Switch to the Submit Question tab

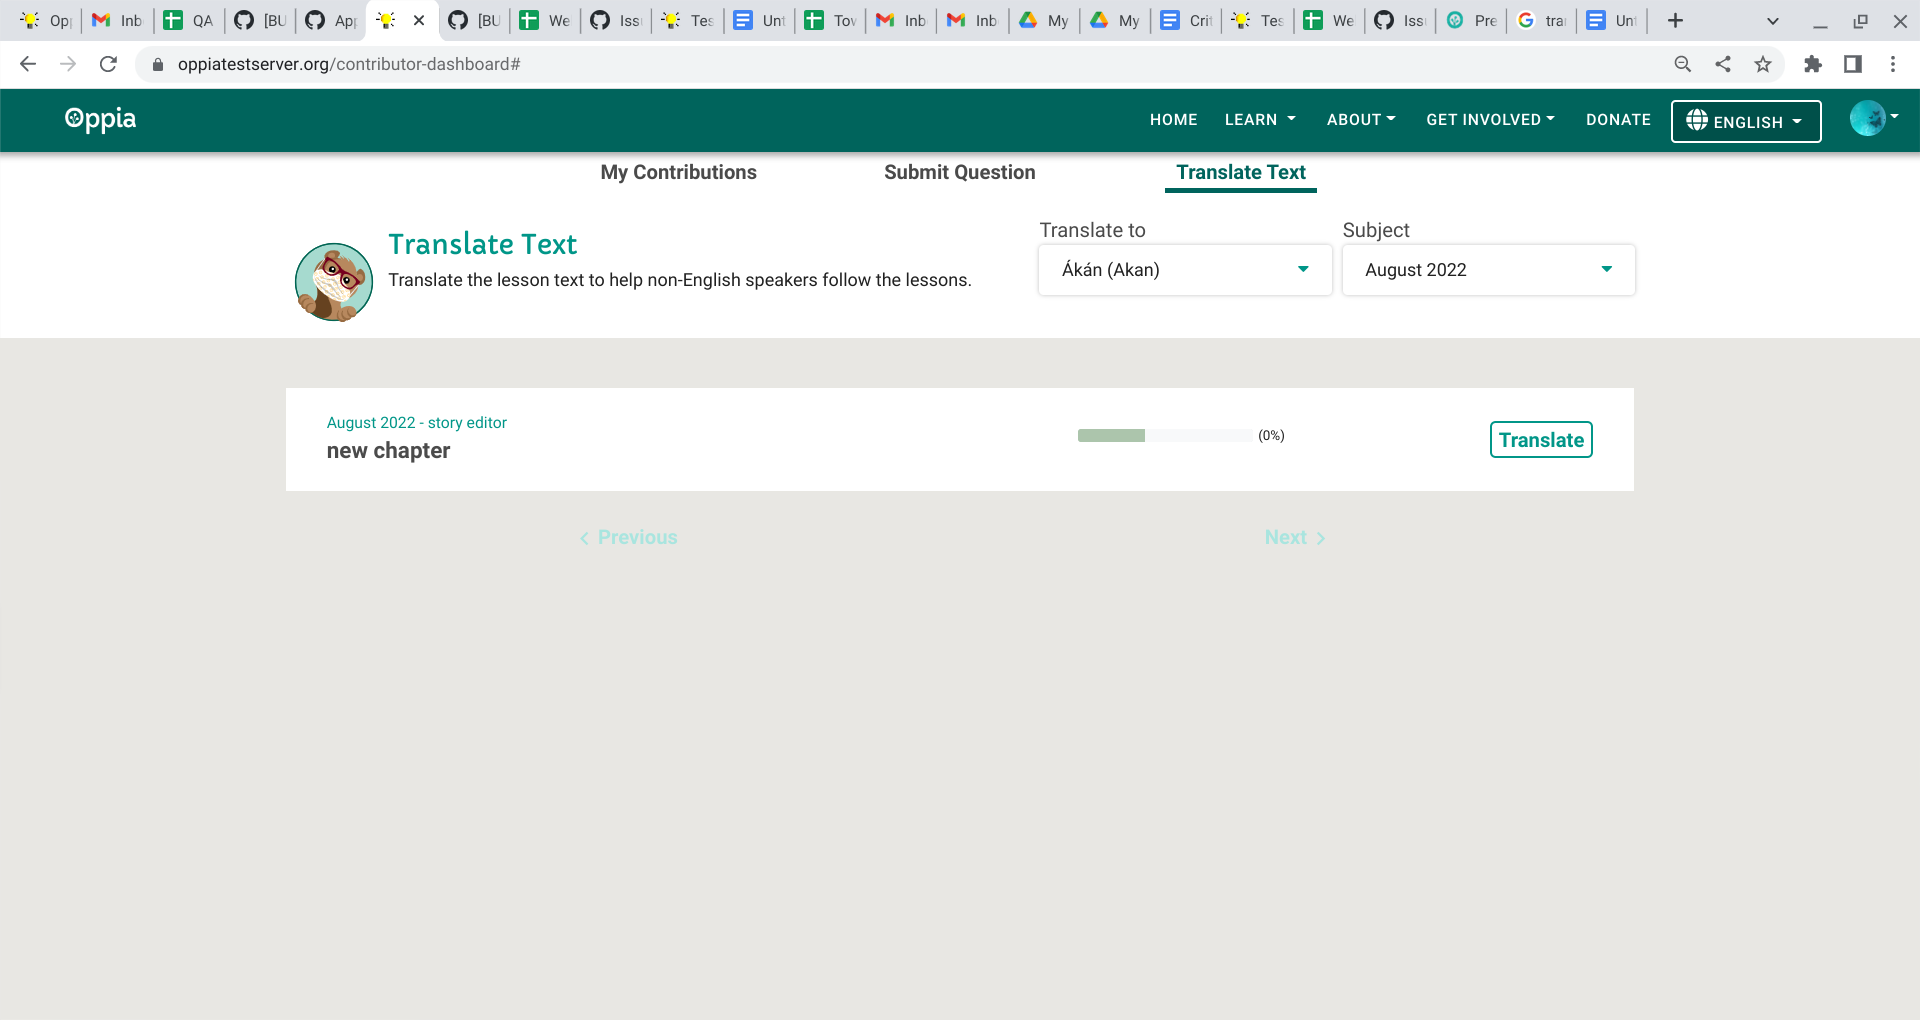coord(959,172)
